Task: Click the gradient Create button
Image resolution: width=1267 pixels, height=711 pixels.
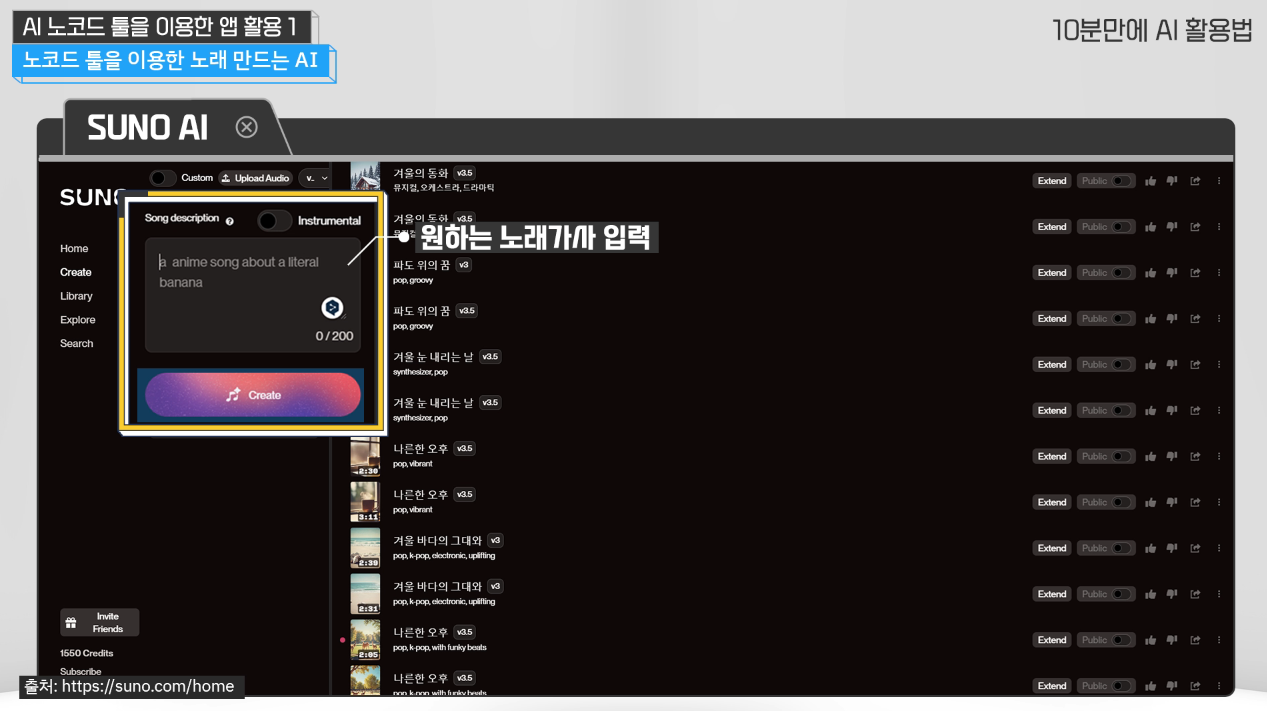Action: coord(253,395)
